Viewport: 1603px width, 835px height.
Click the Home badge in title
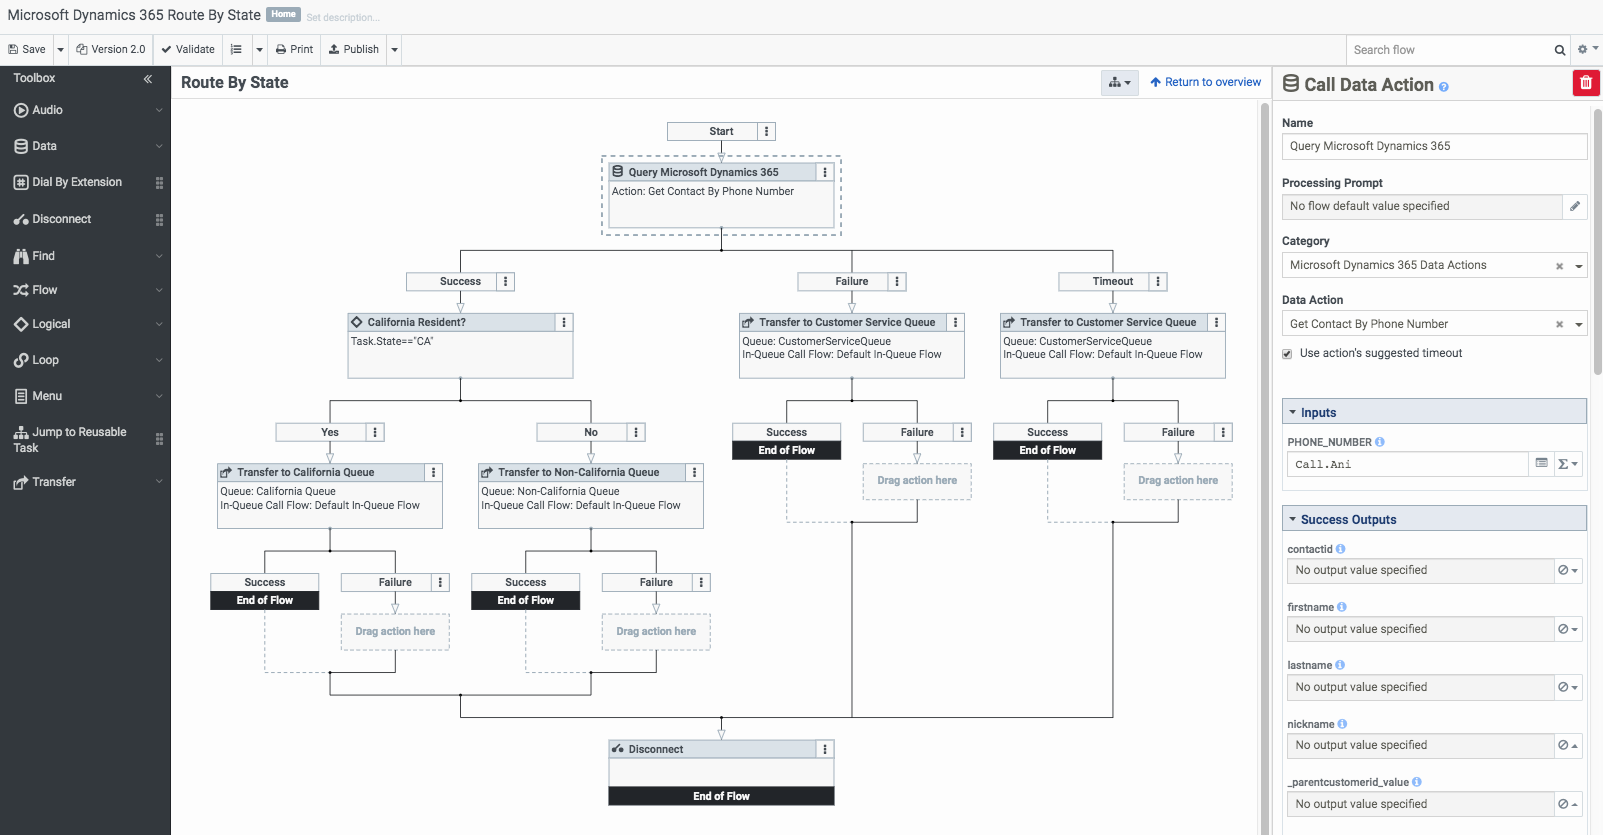[x=284, y=14]
